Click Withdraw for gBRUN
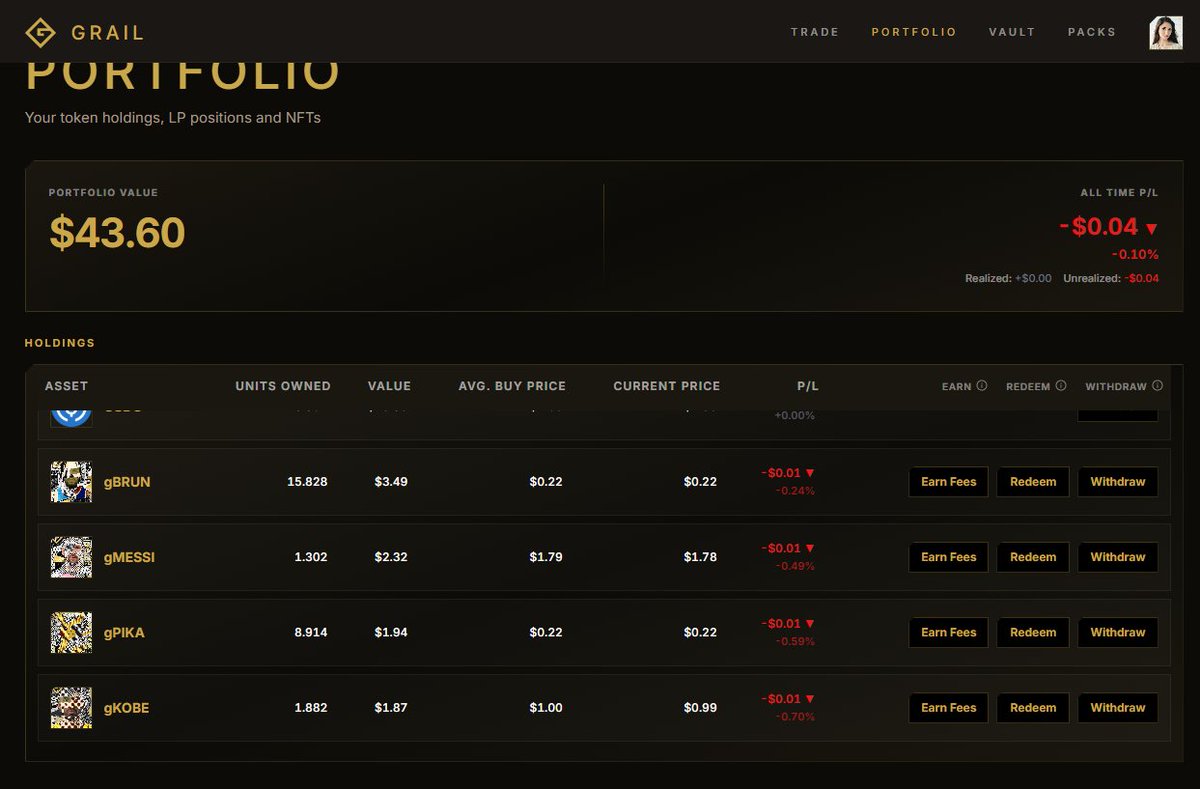The image size is (1200, 789). coord(1118,482)
